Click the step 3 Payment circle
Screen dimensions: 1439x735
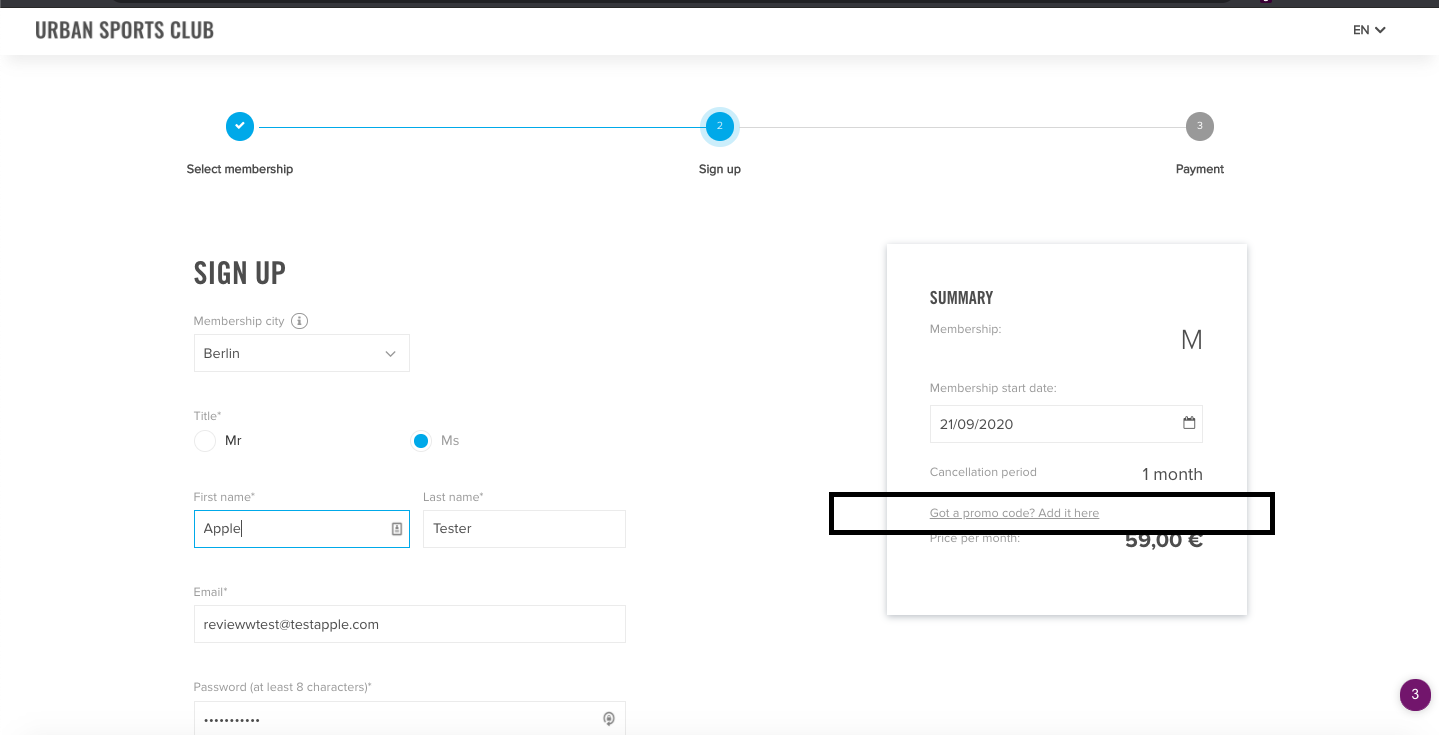(x=1200, y=126)
